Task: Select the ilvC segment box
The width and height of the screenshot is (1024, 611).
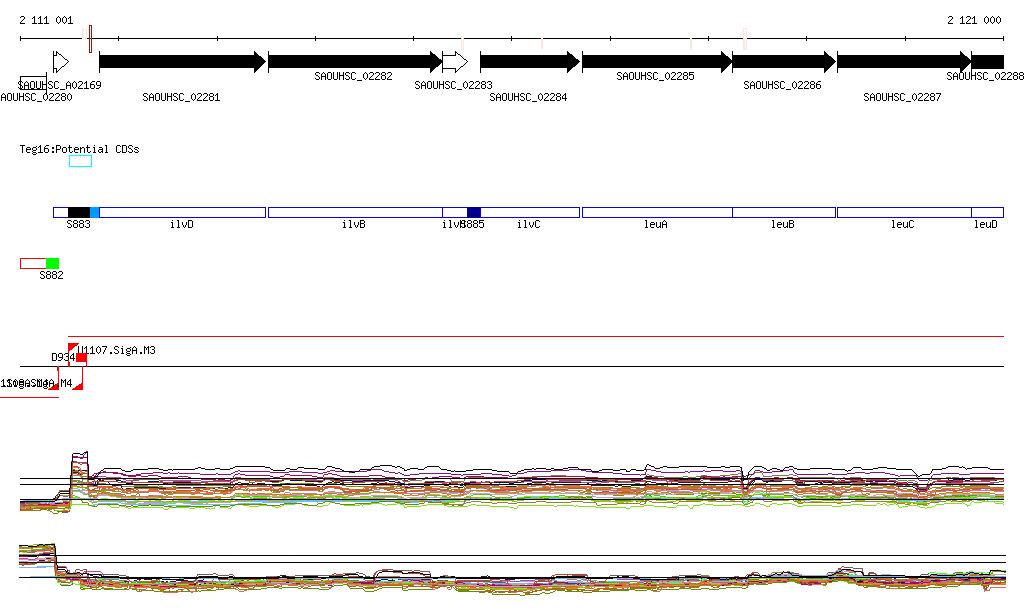Action: click(530, 212)
